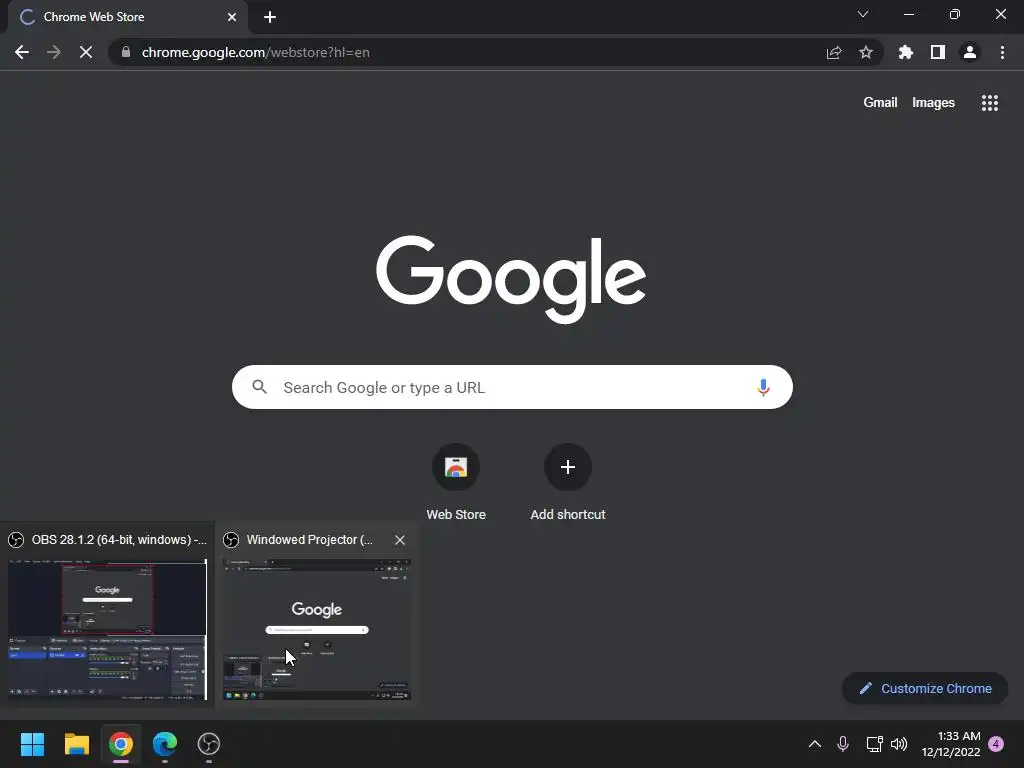This screenshot has width=1024, height=768.
Task: Close the Chrome Web Store tab
Action: [x=232, y=17]
